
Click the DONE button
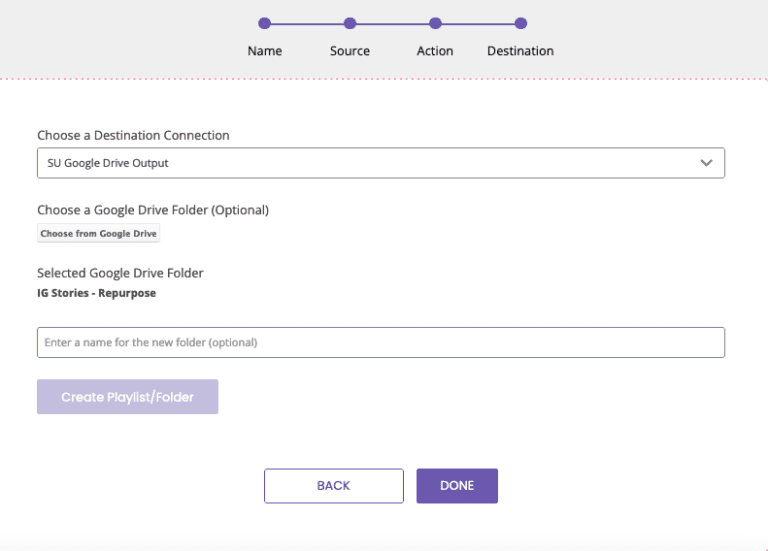point(457,486)
